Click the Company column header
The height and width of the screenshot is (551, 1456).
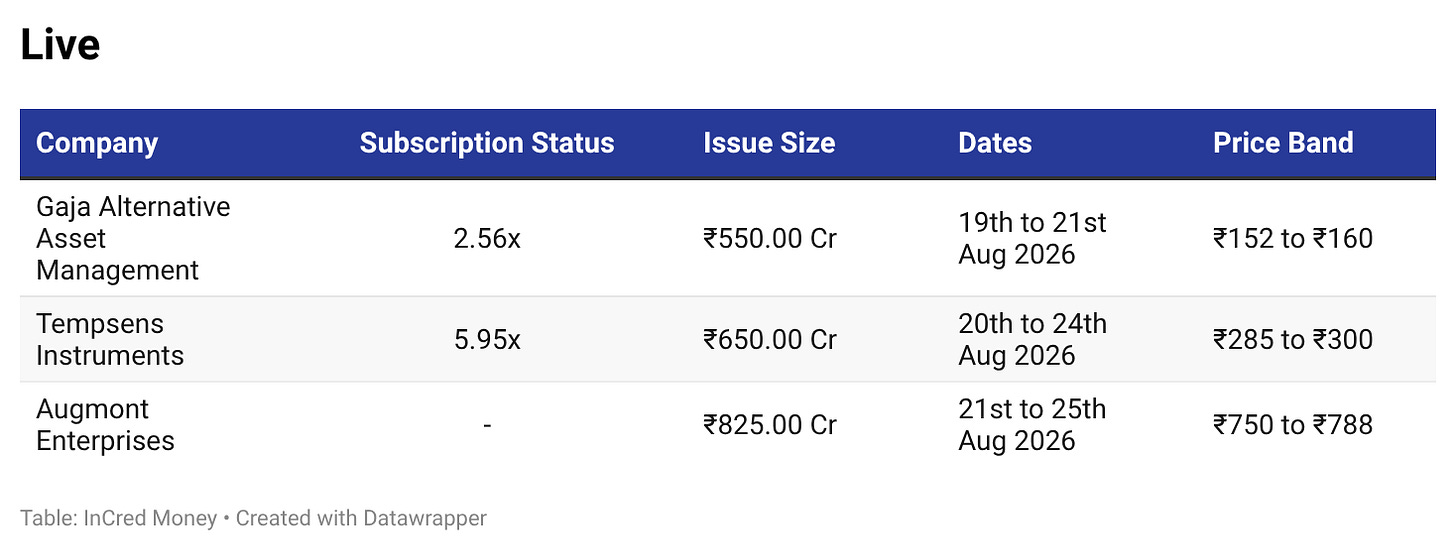click(97, 143)
